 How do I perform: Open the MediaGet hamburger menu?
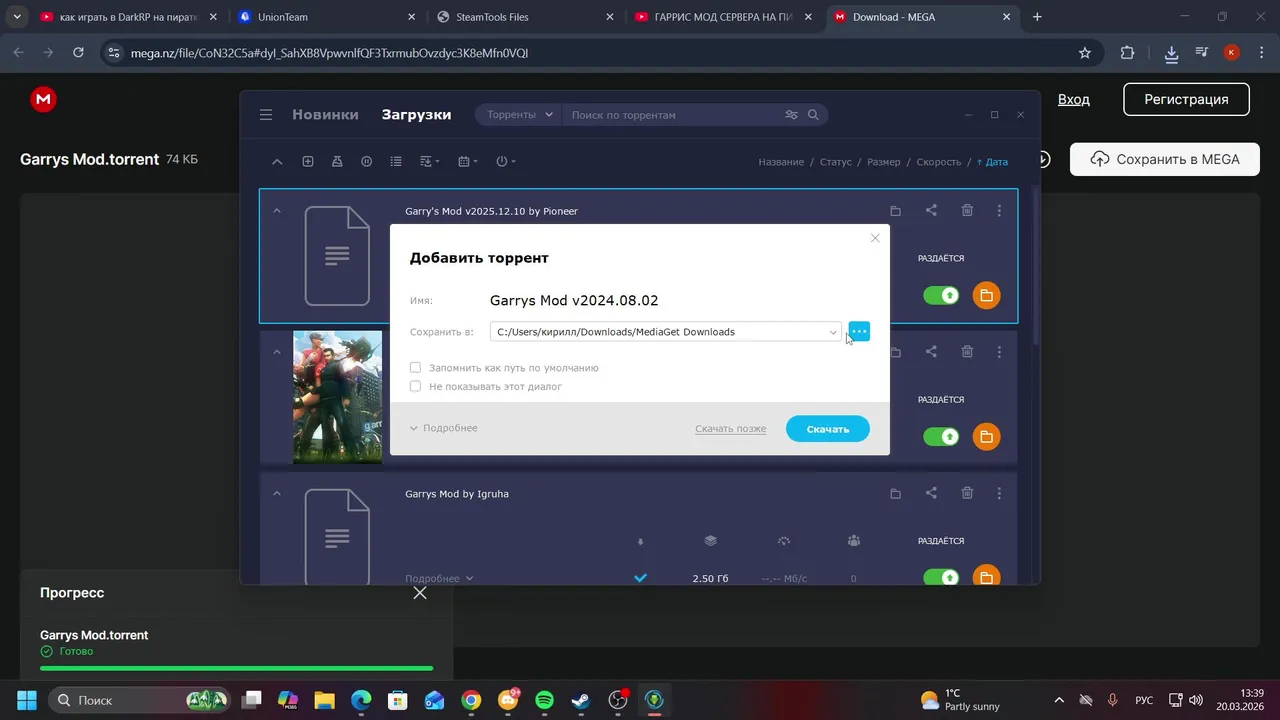266,115
